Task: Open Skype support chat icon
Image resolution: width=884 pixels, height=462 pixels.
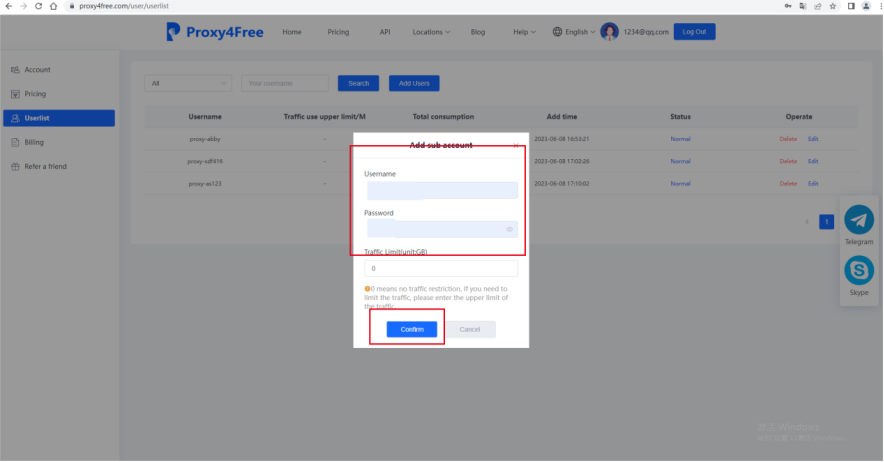Action: click(x=858, y=270)
